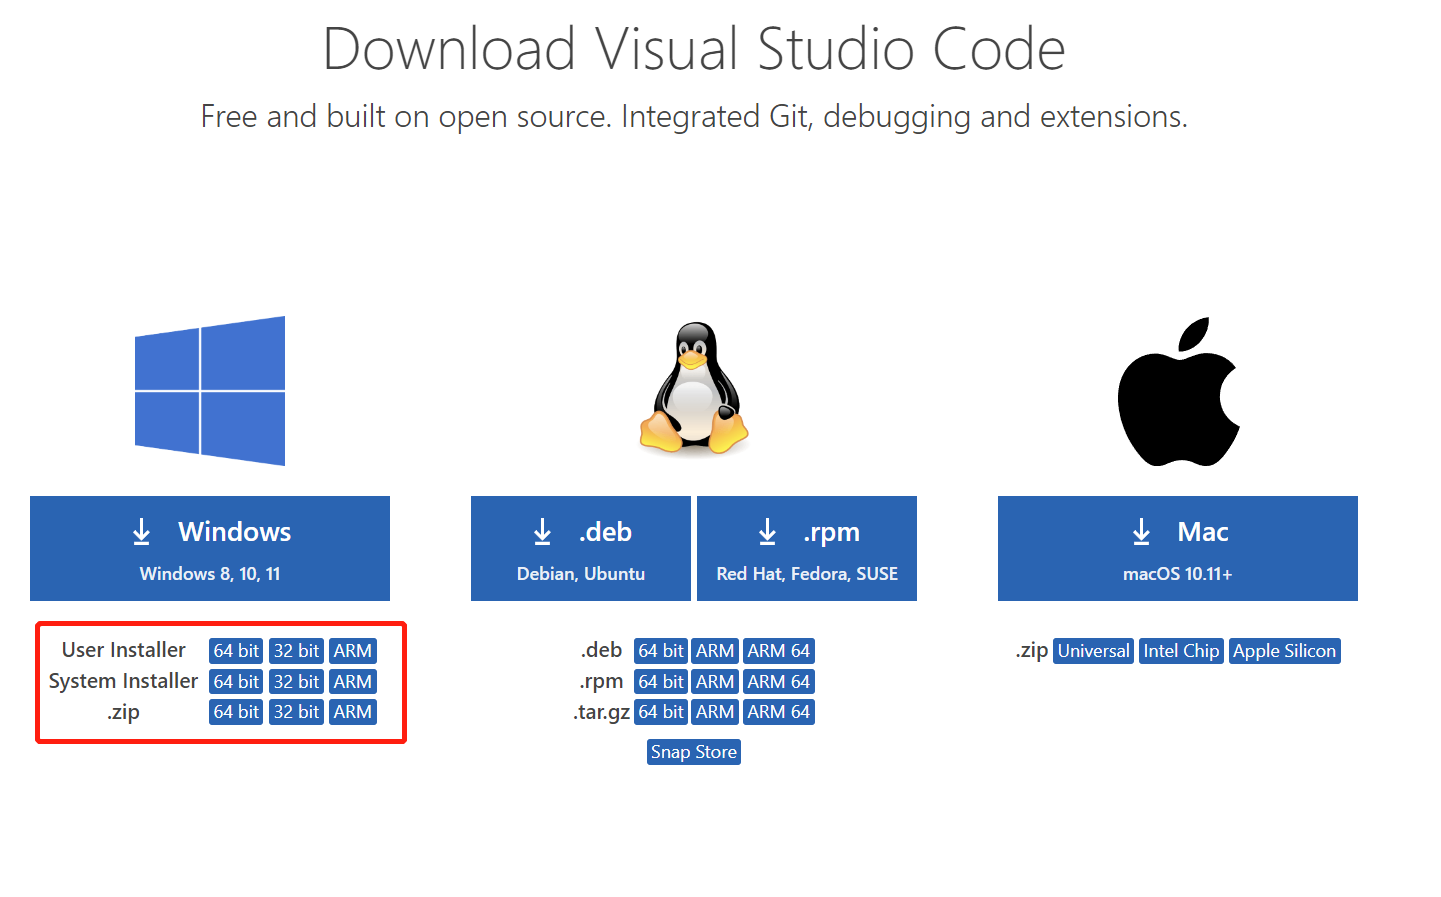Download the Mac macOS 10.11+ build

pos(1178,548)
